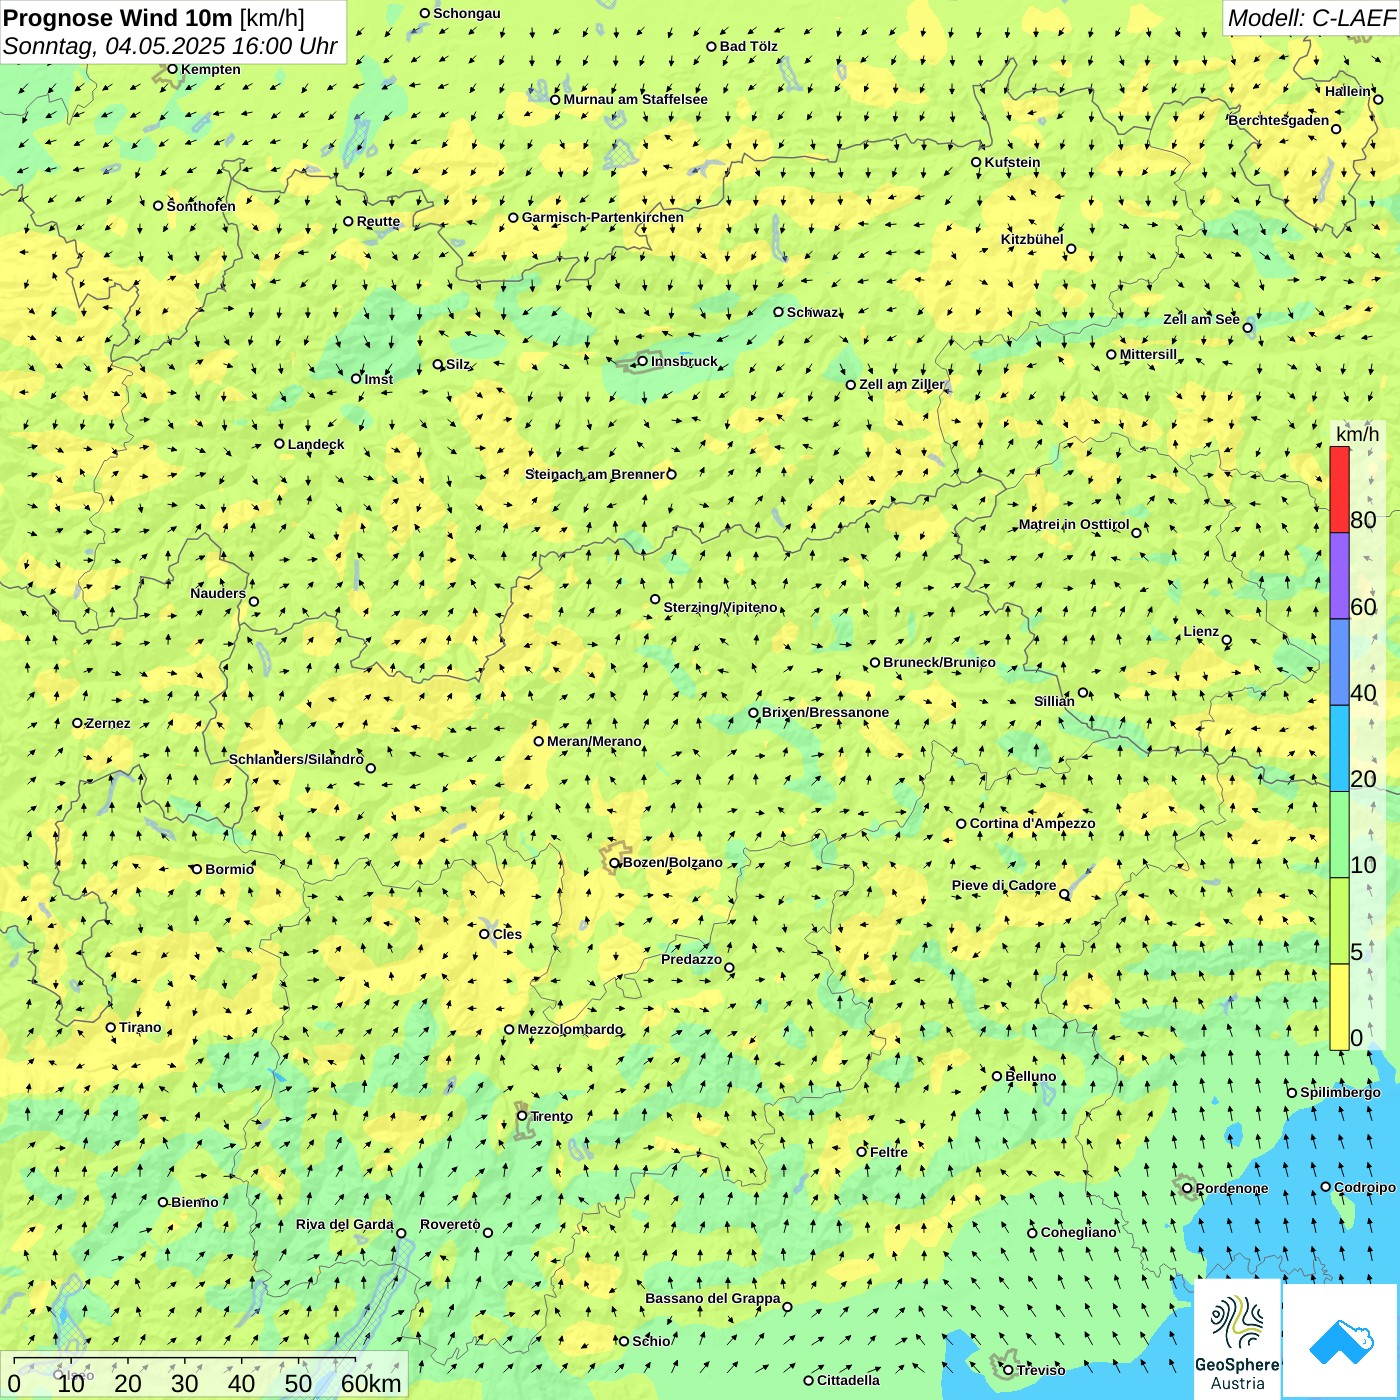Select the Tirano location marker

click(111, 1027)
